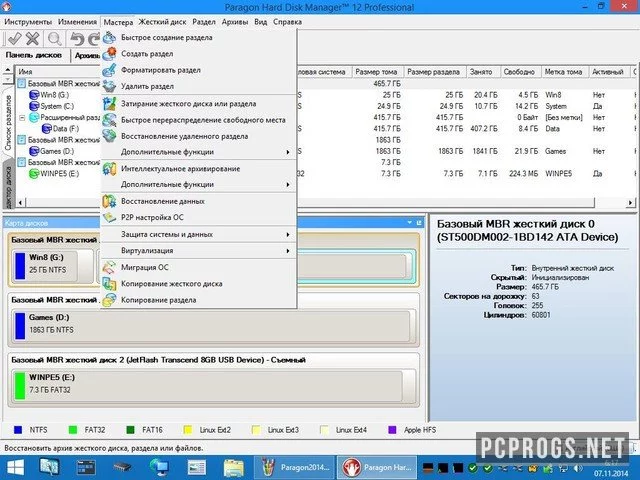
Task: Sort by the Имя column header
Action: tap(58, 72)
